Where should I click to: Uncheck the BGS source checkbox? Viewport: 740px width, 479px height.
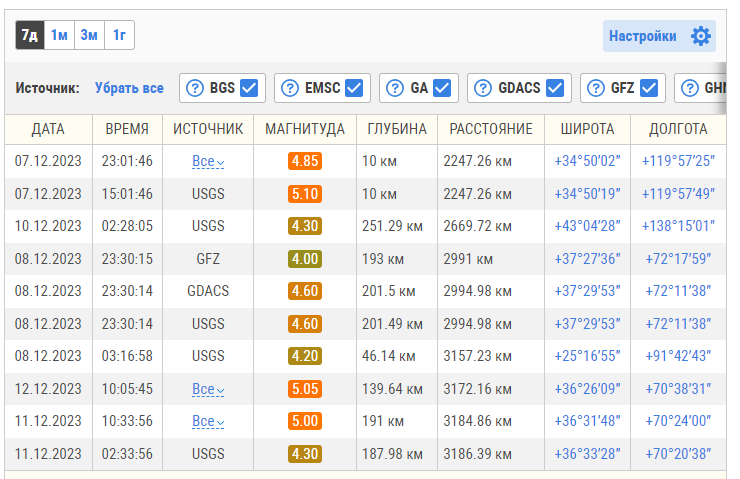pyautogui.click(x=249, y=88)
